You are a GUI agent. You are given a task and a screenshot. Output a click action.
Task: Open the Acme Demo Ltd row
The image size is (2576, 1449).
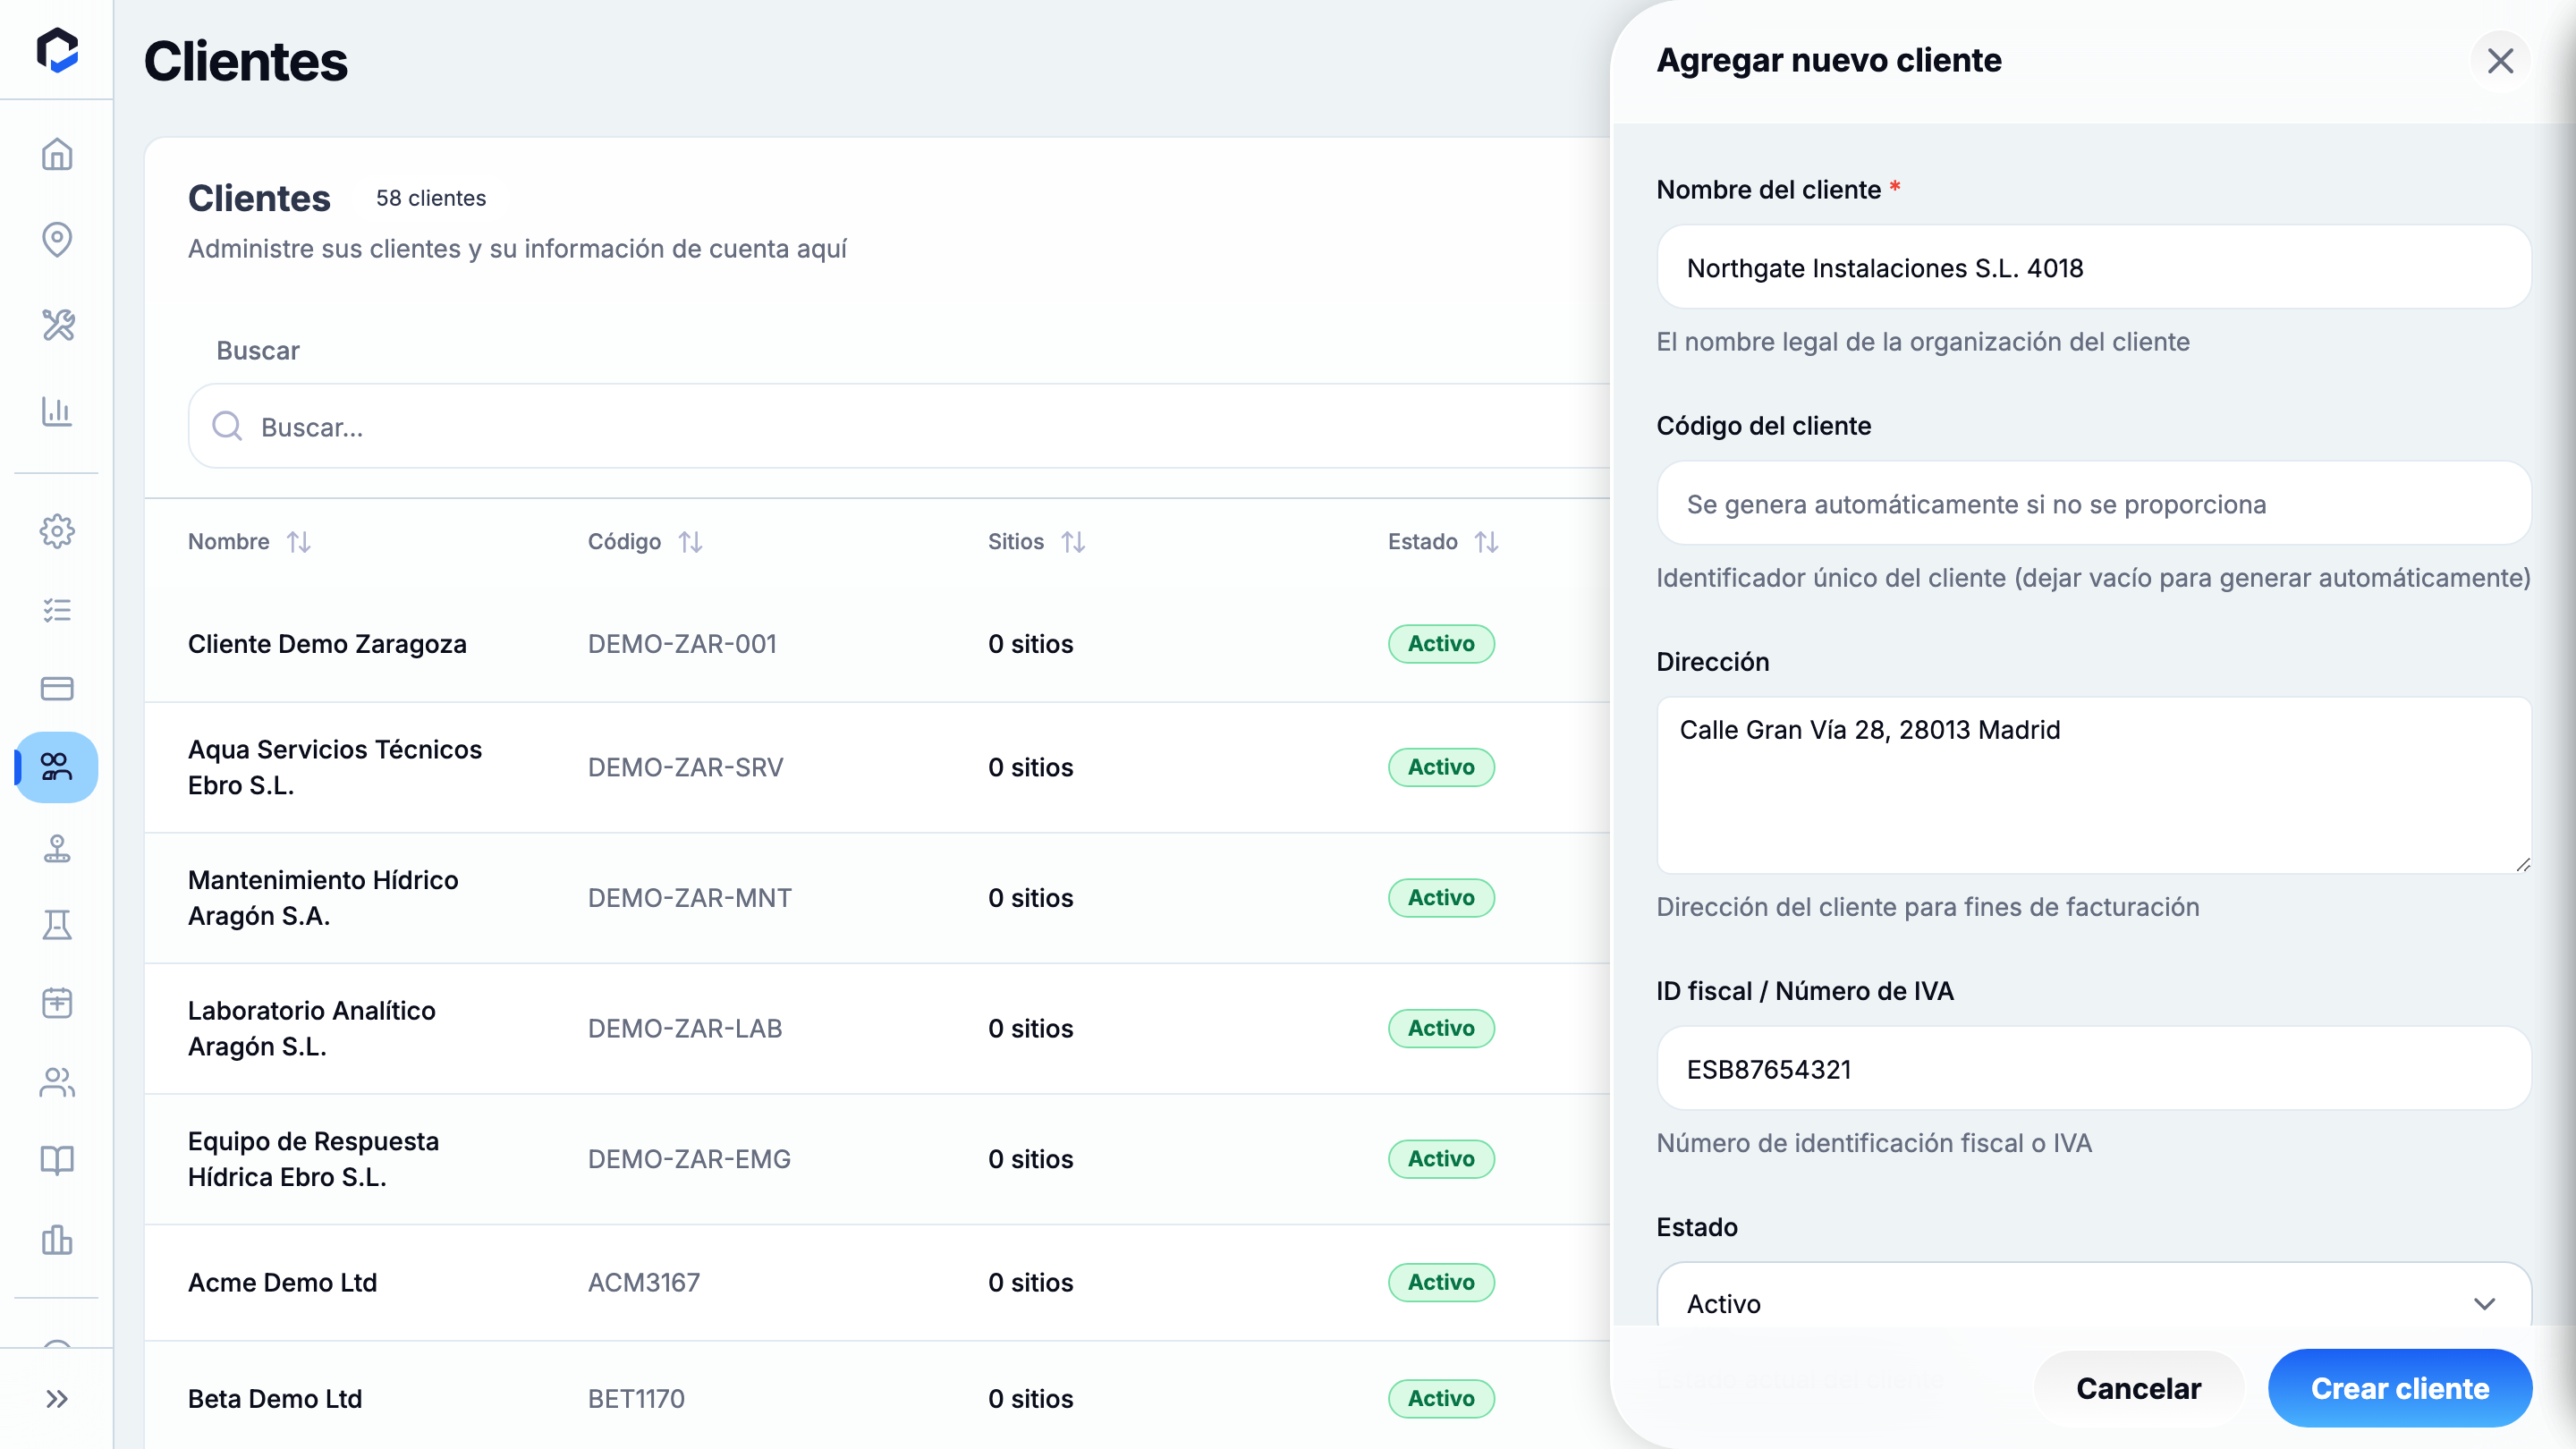point(877,1282)
